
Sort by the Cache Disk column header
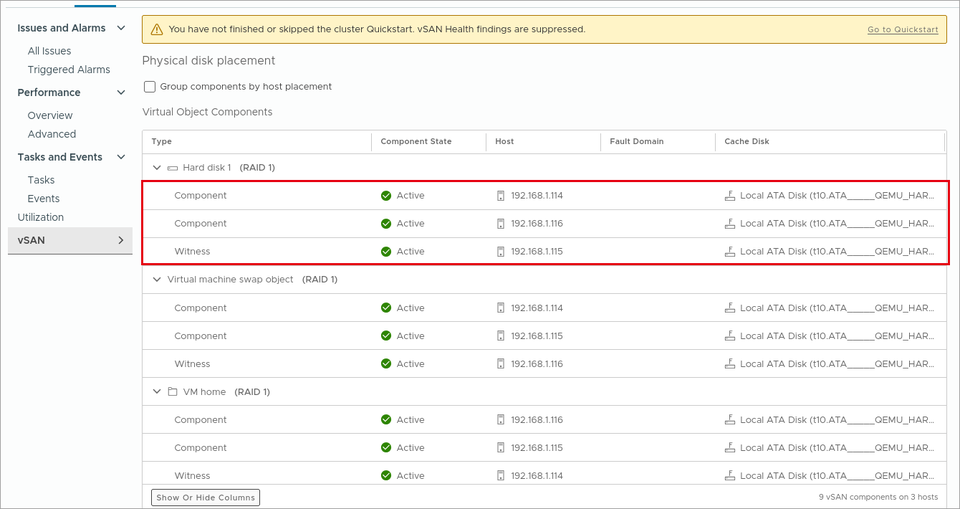[x=746, y=141]
